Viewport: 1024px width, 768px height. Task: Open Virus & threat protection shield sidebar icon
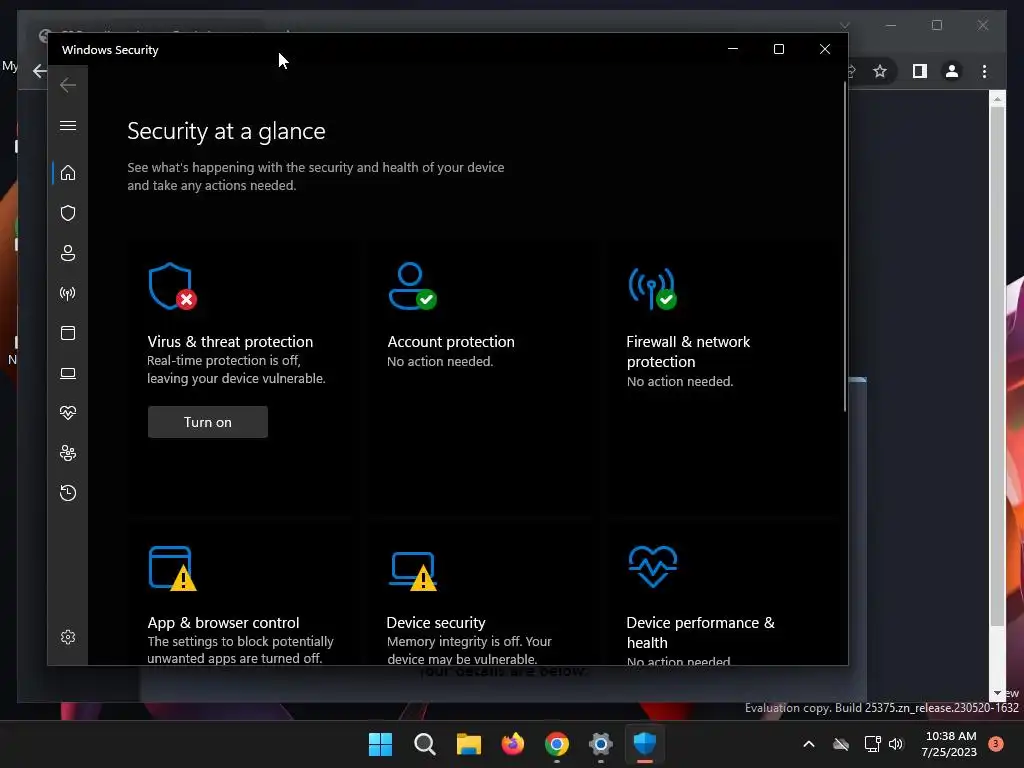click(x=68, y=213)
